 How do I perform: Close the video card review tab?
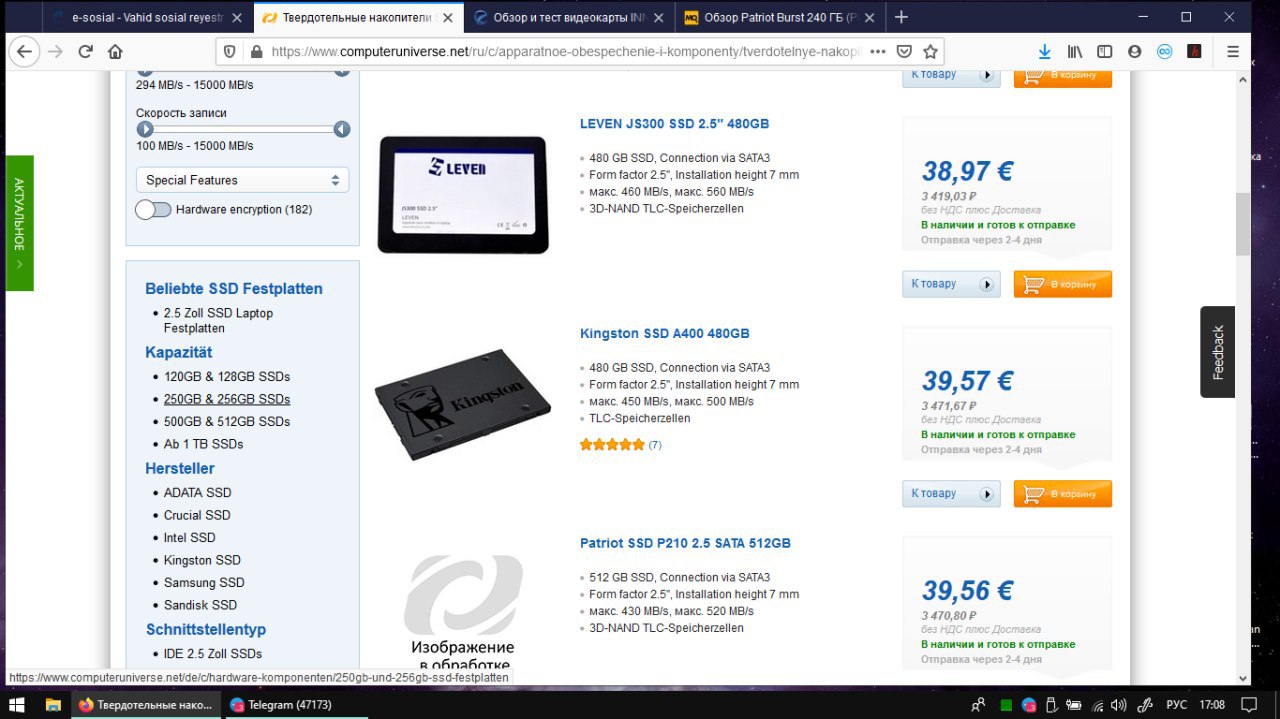click(x=658, y=17)
